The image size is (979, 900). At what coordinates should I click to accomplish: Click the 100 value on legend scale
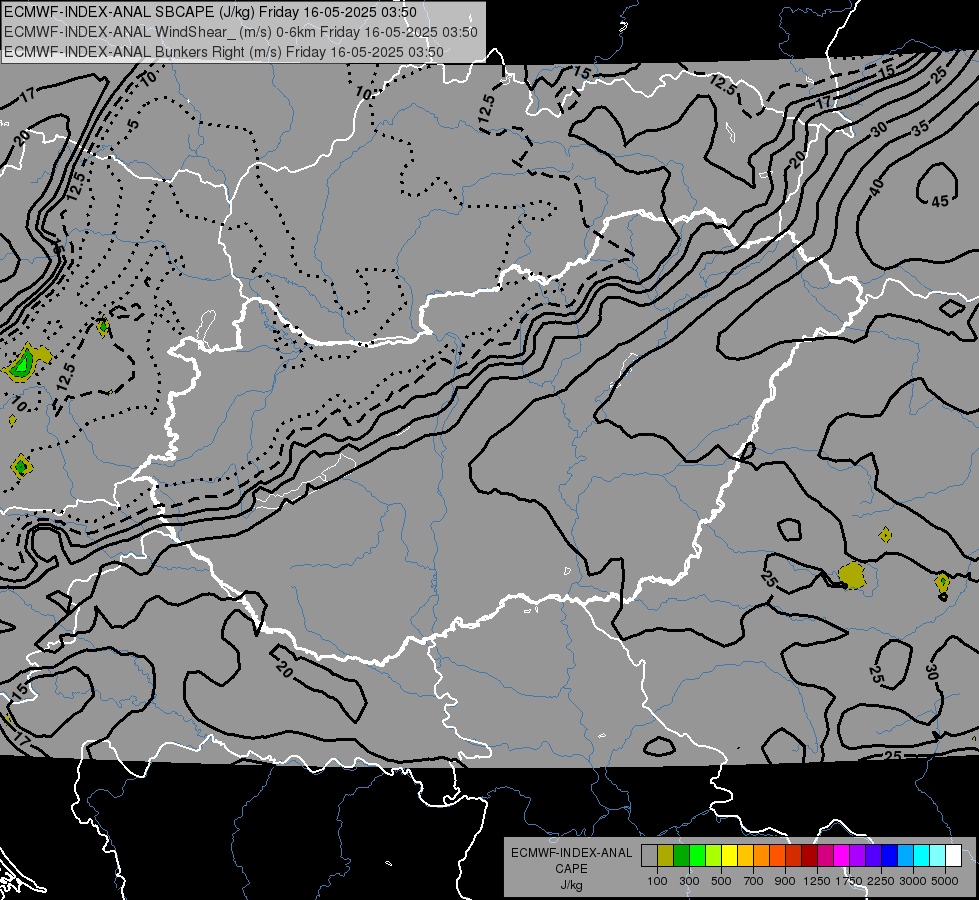(657, 881)
